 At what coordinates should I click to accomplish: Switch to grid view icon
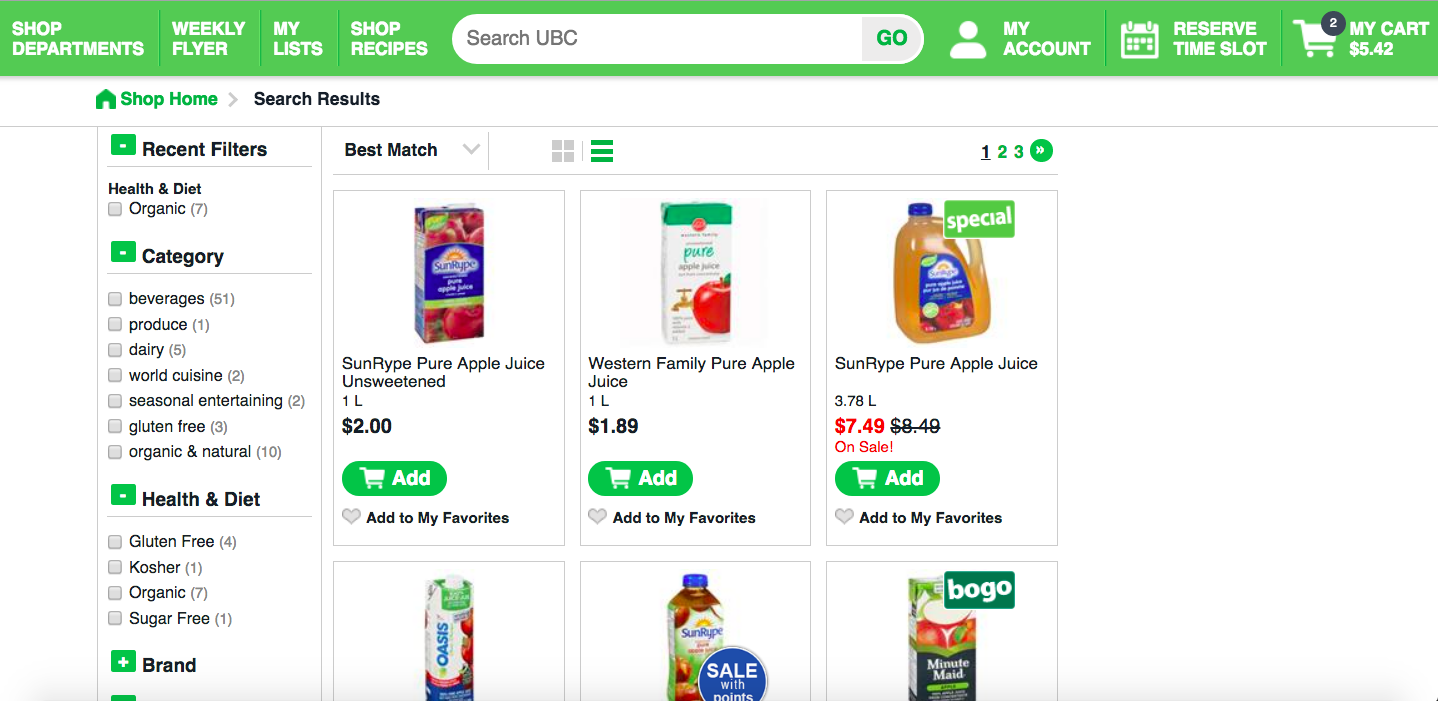point(563,151)
